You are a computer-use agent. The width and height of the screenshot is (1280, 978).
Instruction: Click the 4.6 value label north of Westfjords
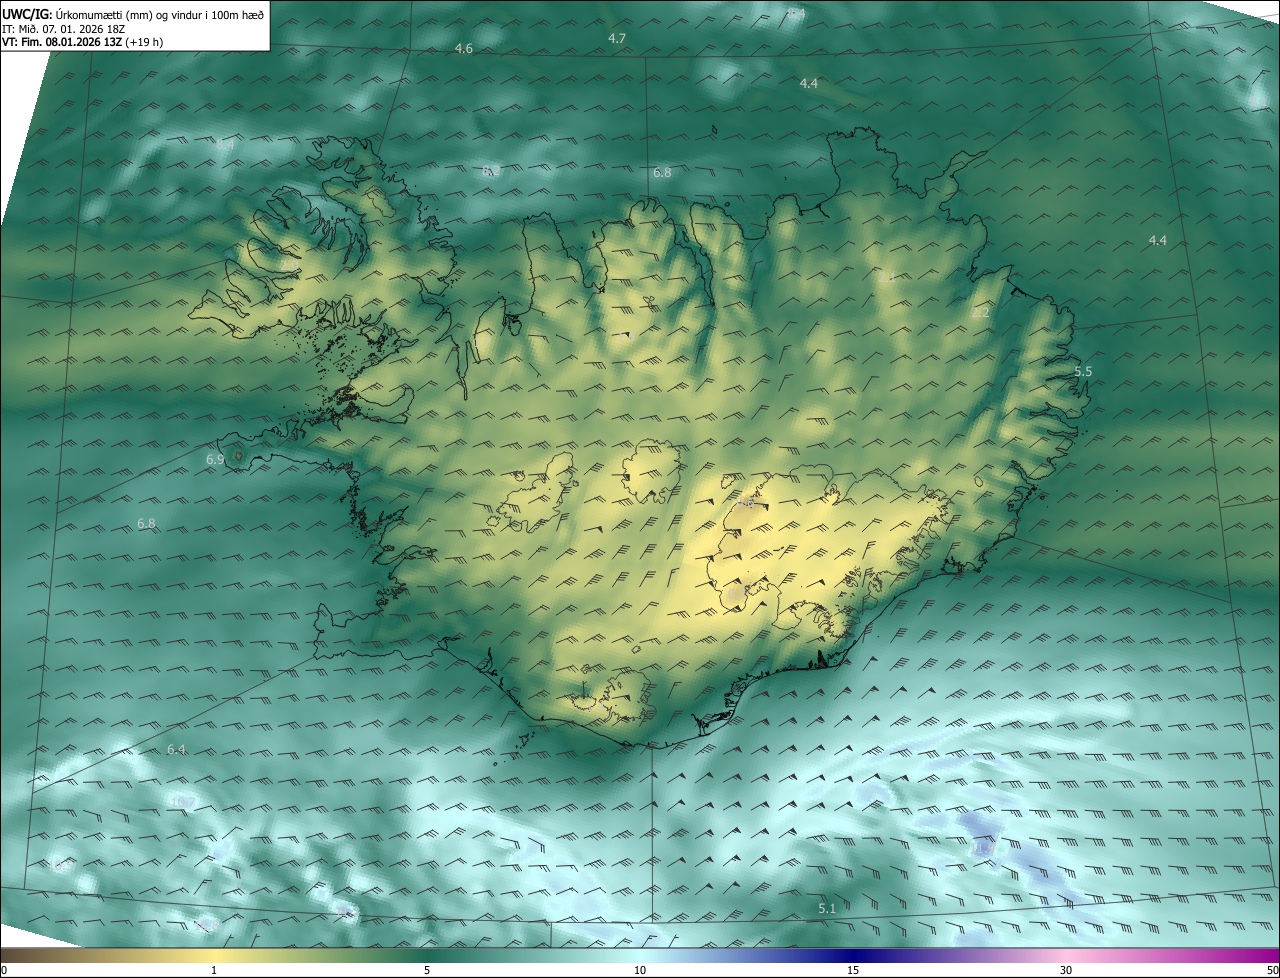(x=464, y=49)
